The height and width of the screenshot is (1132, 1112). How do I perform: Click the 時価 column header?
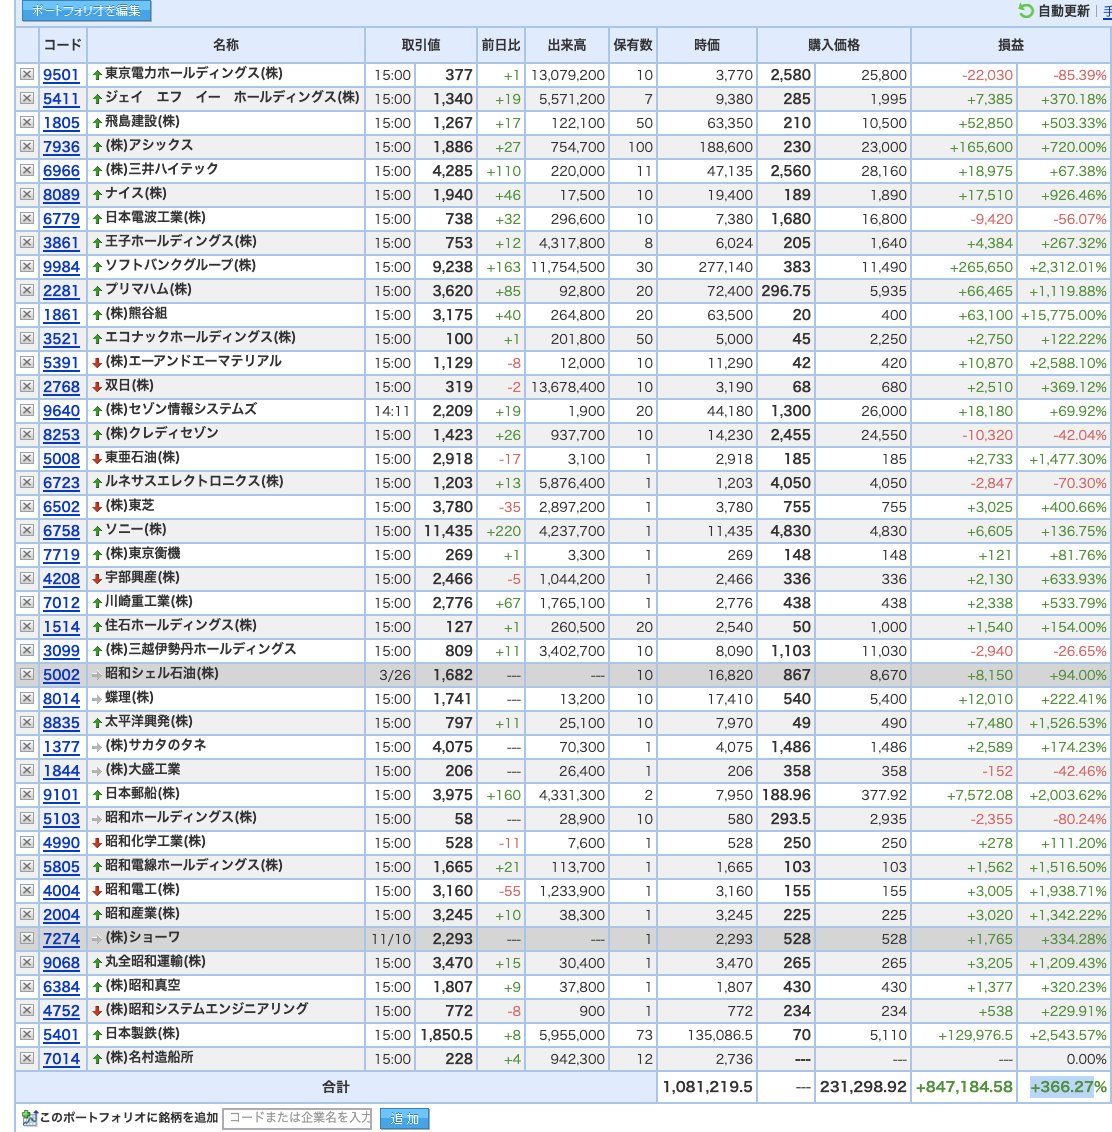click(707, 45)
